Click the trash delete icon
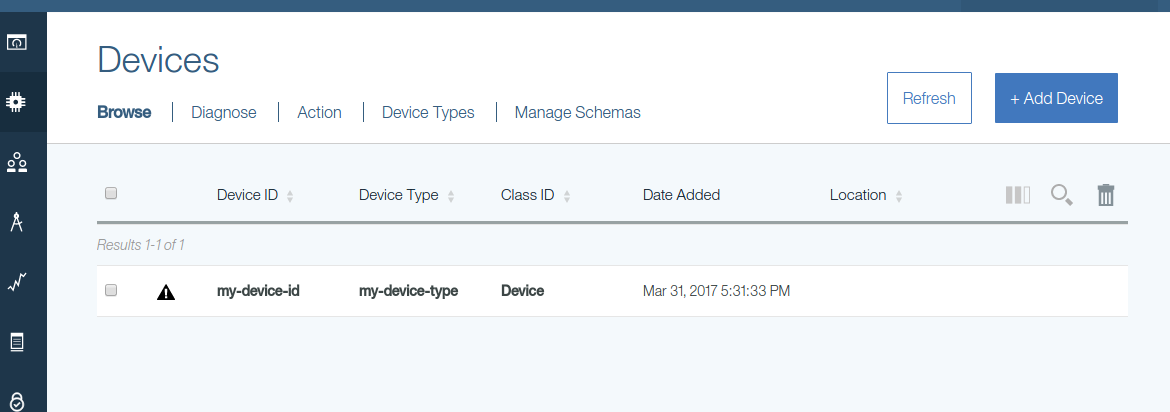The width and height of the screenshot is (1170, 412). (x=1106, y=195)
